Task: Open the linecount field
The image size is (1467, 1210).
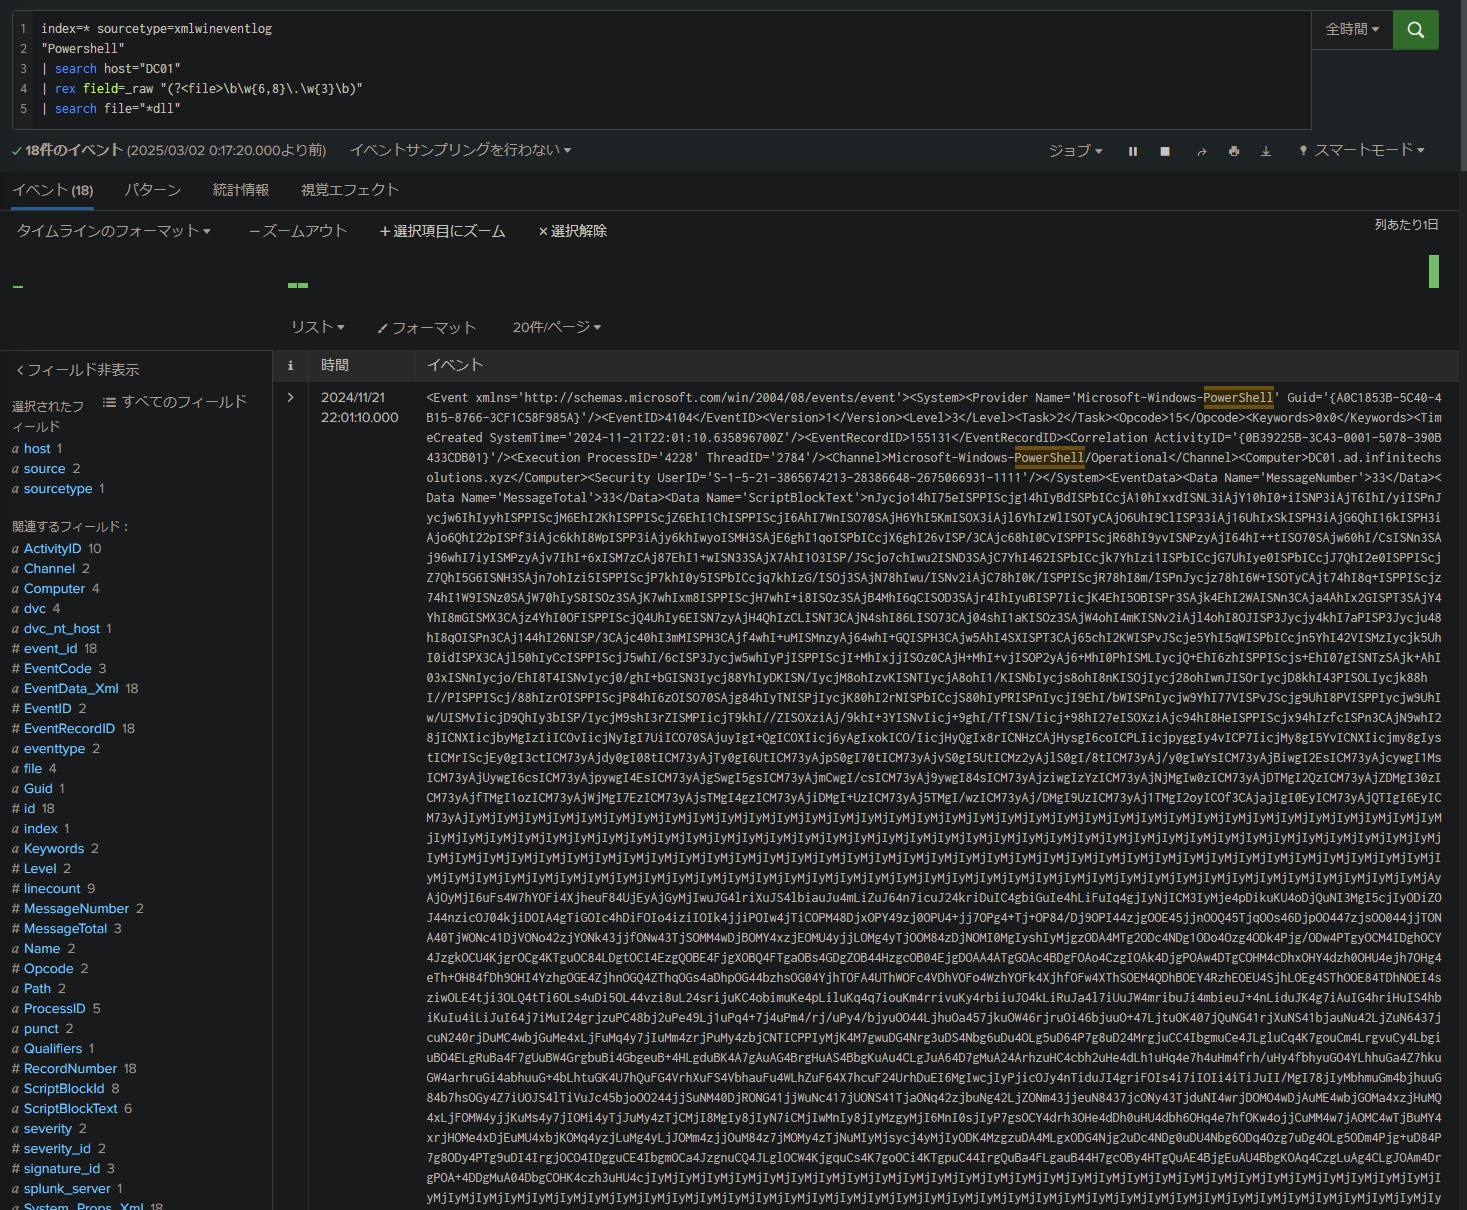Action: pyautogui.click(x=54, y=889)
